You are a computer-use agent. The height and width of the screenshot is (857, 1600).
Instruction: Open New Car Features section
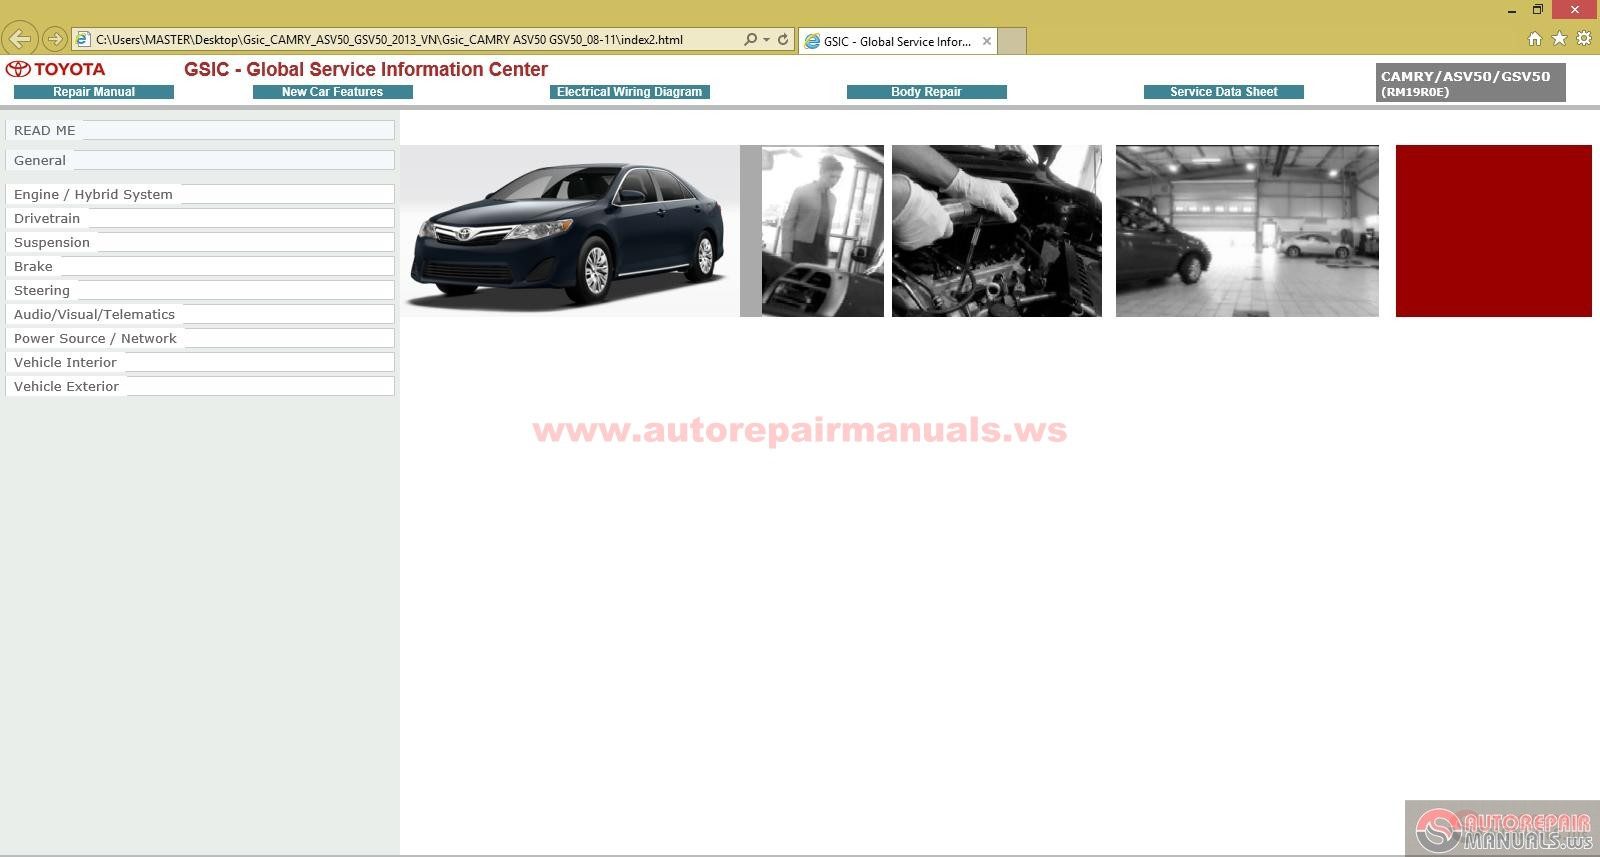332,92
